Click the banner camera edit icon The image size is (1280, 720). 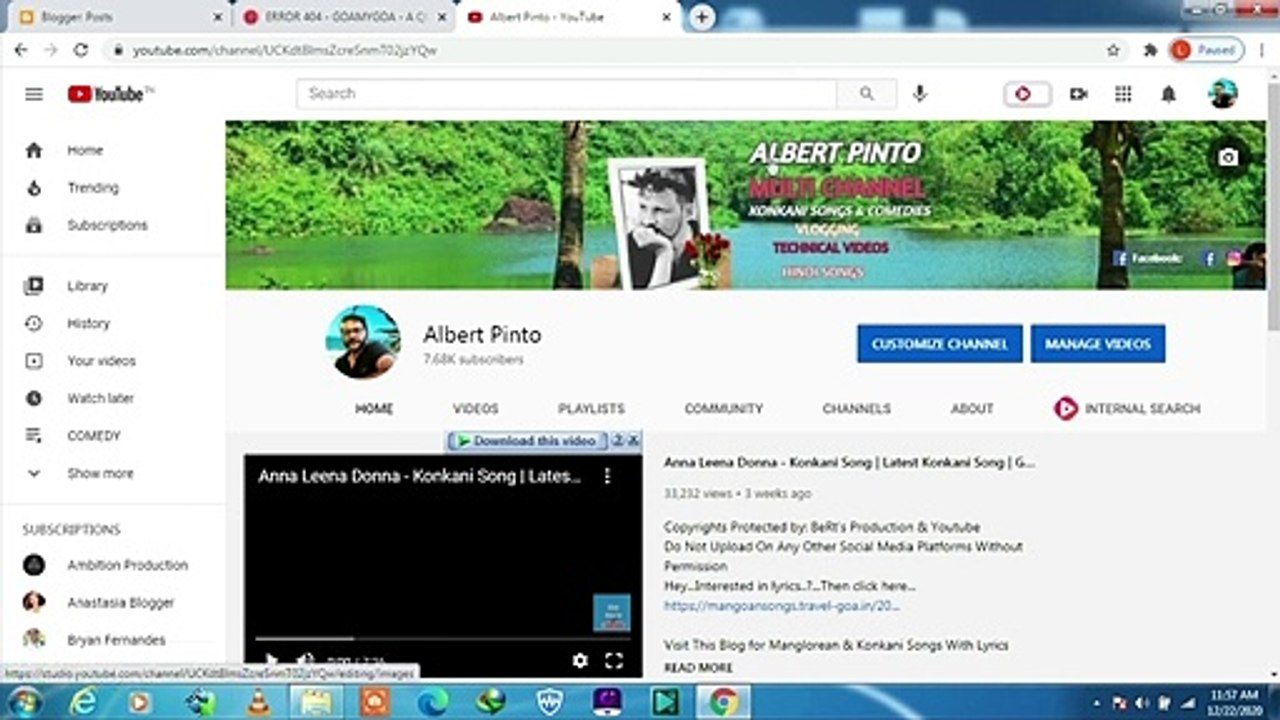1229,157
